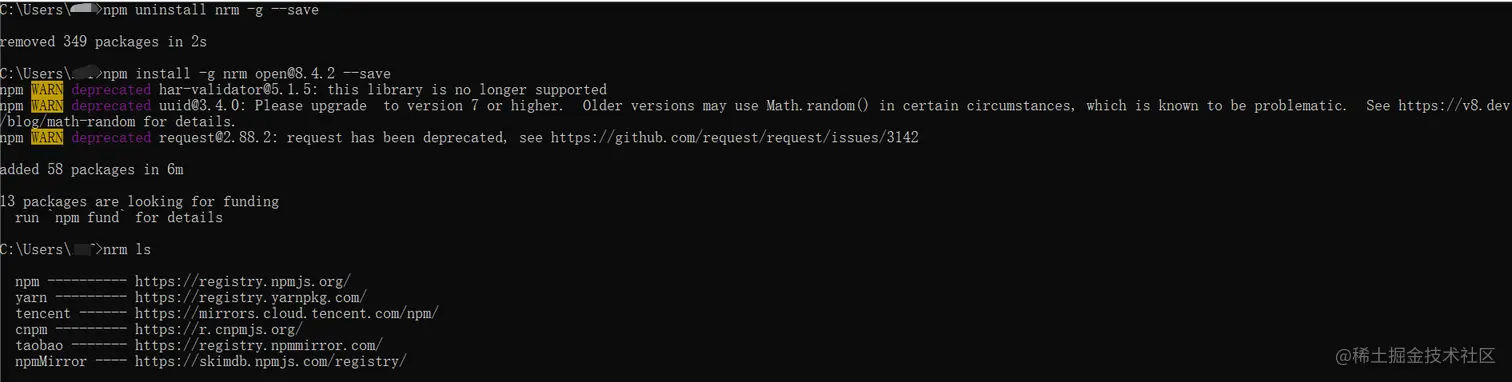Click the yellow WARN label on request line
The height and width of the screenshot is (382, 1512).
click(47, 137)
